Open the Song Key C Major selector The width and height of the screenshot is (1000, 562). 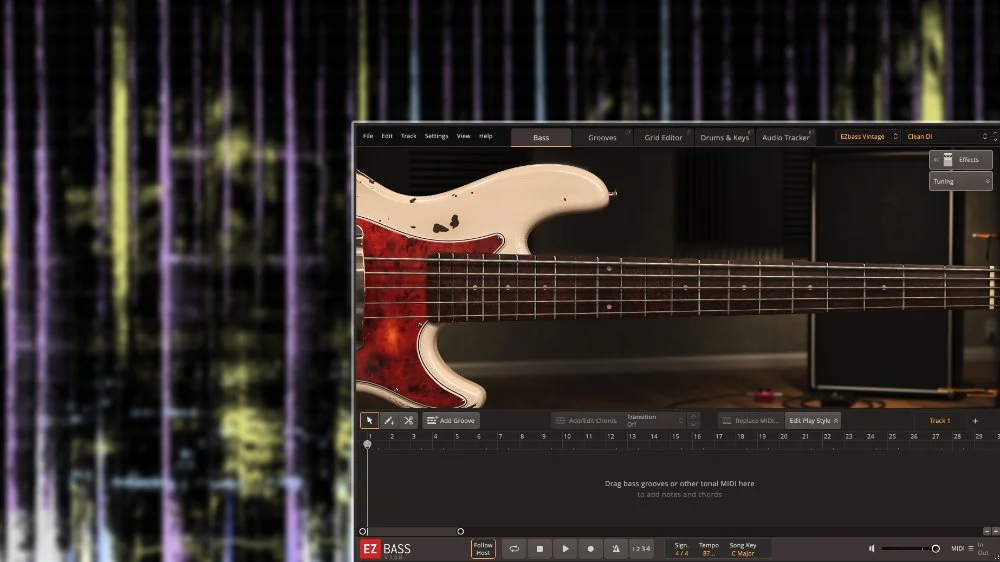tap(742, 549)
